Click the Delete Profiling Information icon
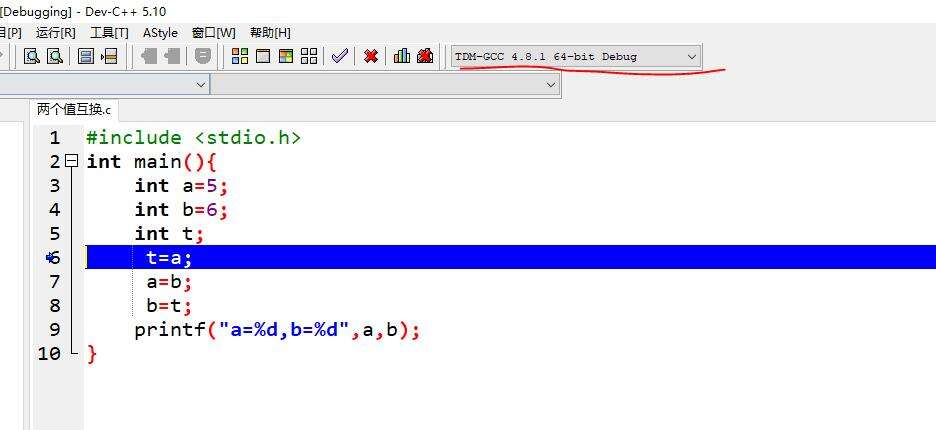The height and width of the screenshot is (430, 936). pyautogui.click(x=425, y=56)
